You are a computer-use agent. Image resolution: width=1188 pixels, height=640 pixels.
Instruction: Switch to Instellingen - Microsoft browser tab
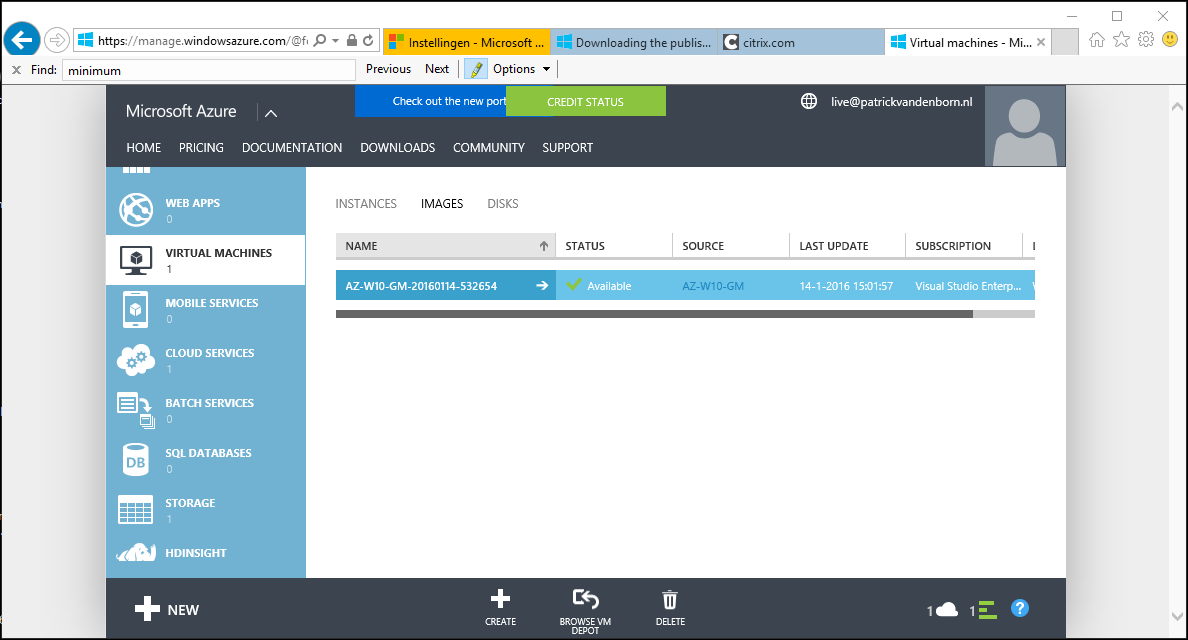(x=467, y=42)
